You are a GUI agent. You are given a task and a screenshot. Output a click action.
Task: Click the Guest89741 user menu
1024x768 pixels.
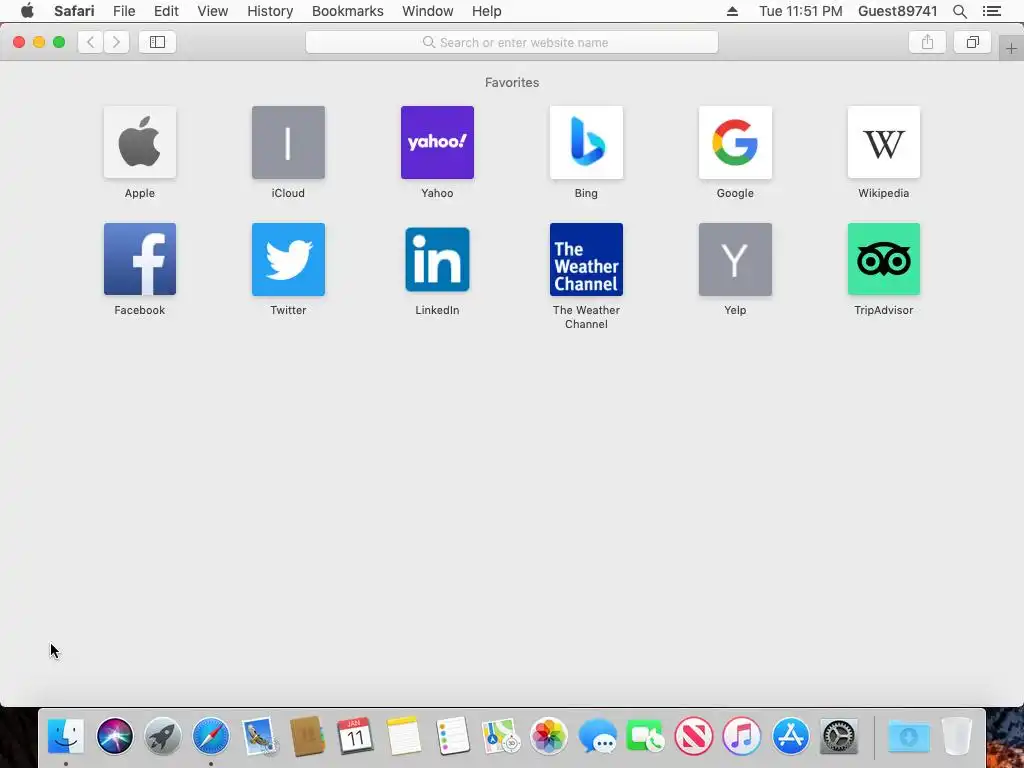coord(897,11)
